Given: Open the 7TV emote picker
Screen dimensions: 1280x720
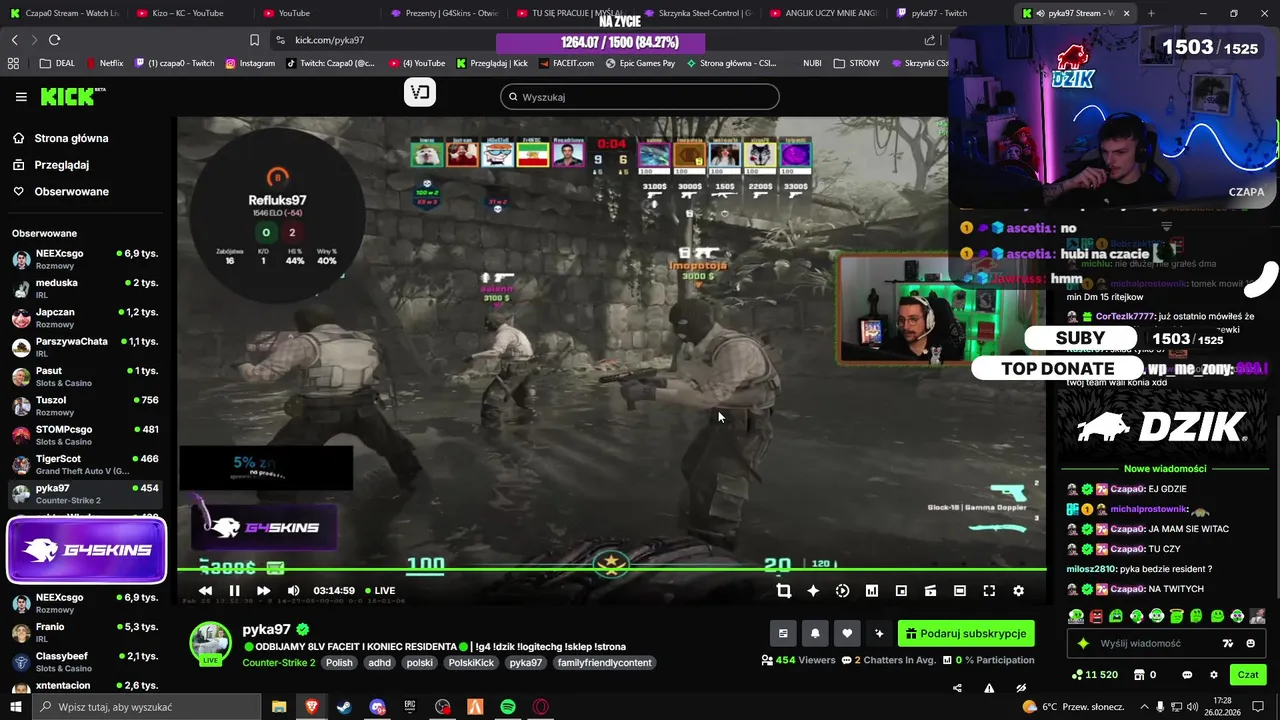Looking at the screenshot, I should pyautogui.click(x=1228, y=643).
